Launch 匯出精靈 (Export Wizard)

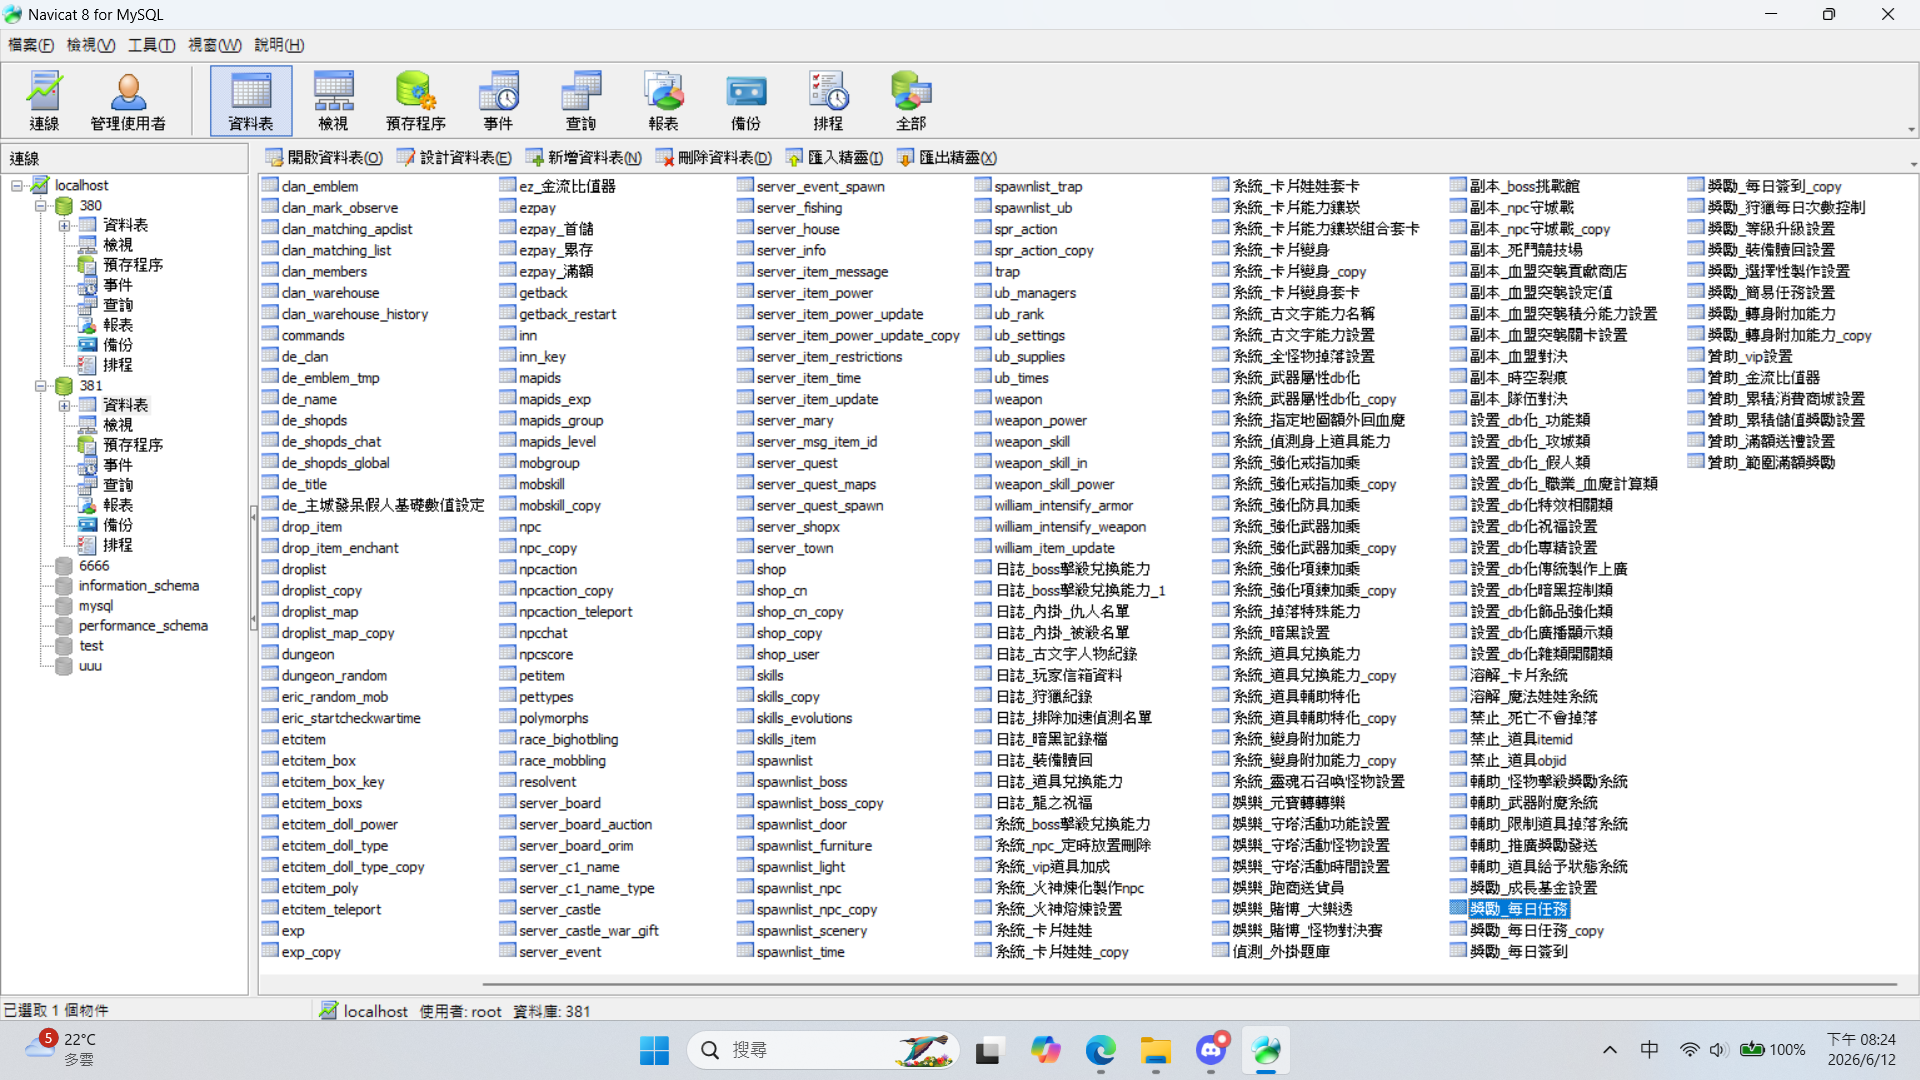click(947, 157)
